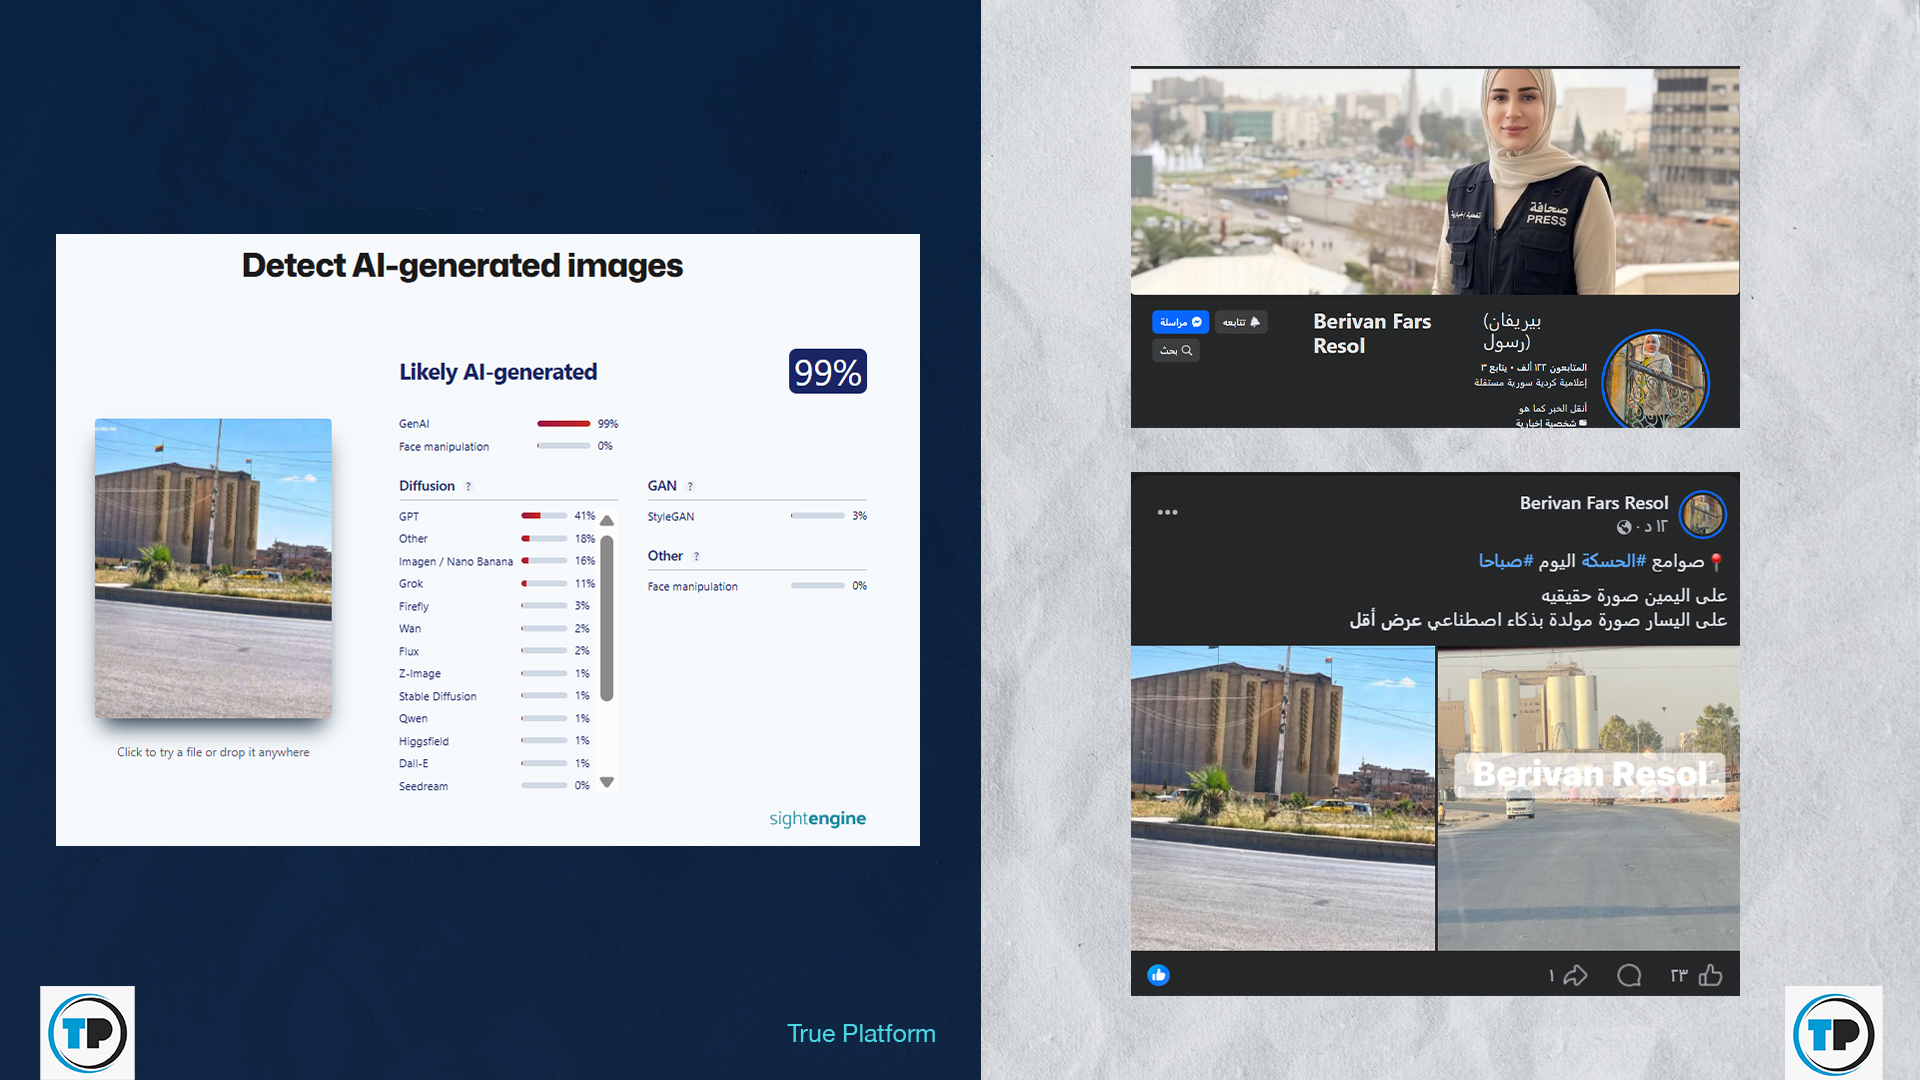Click the comment bubble icon on post
The height and width of the screenshot is (1080, 1920).
(x=1629, y=975)
